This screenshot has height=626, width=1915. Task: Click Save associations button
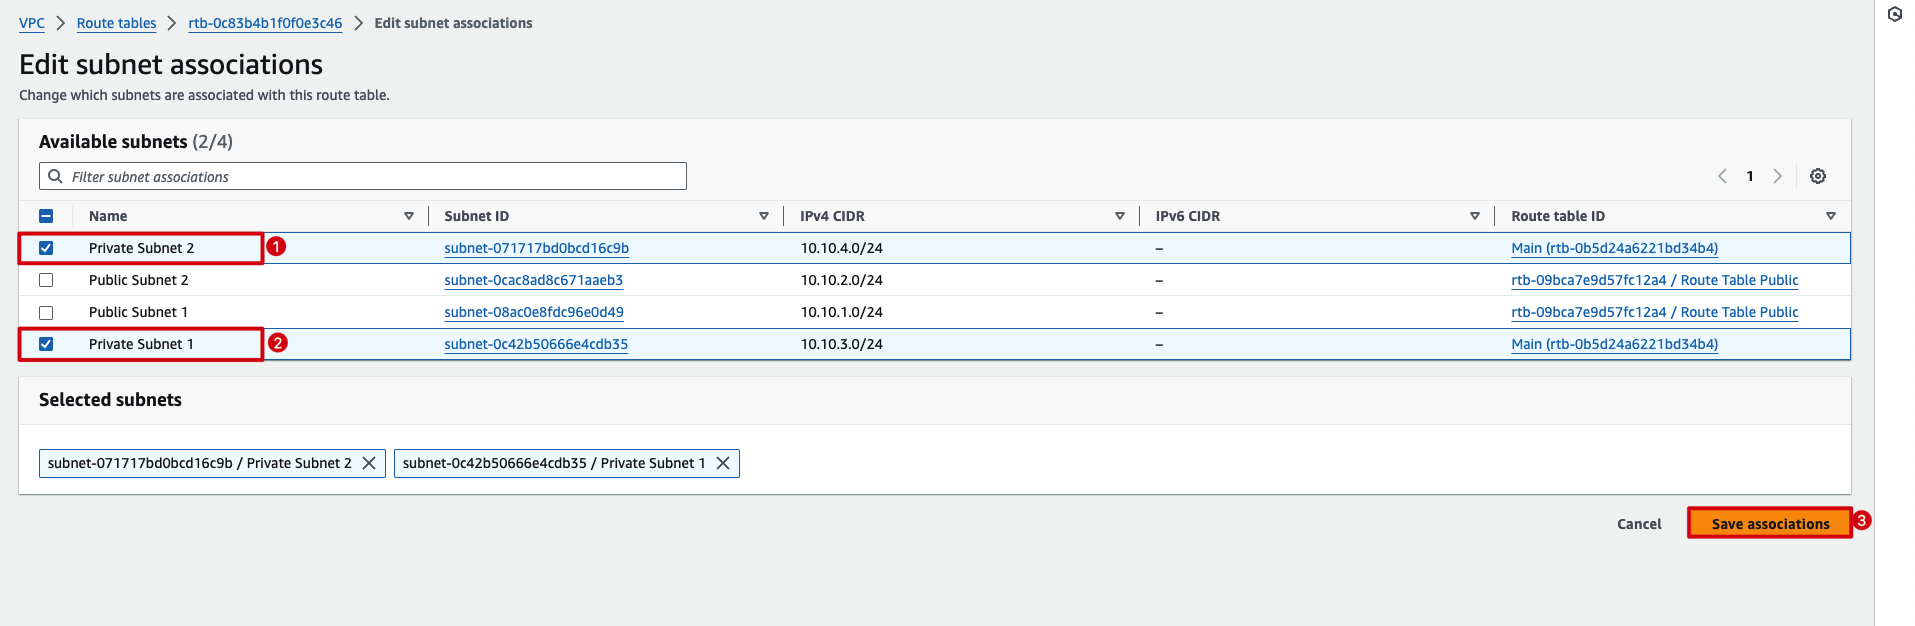point(1769,523)
